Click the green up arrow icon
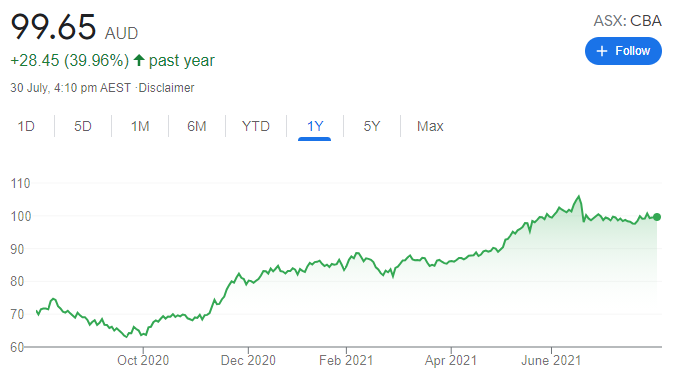 [139, 60]
